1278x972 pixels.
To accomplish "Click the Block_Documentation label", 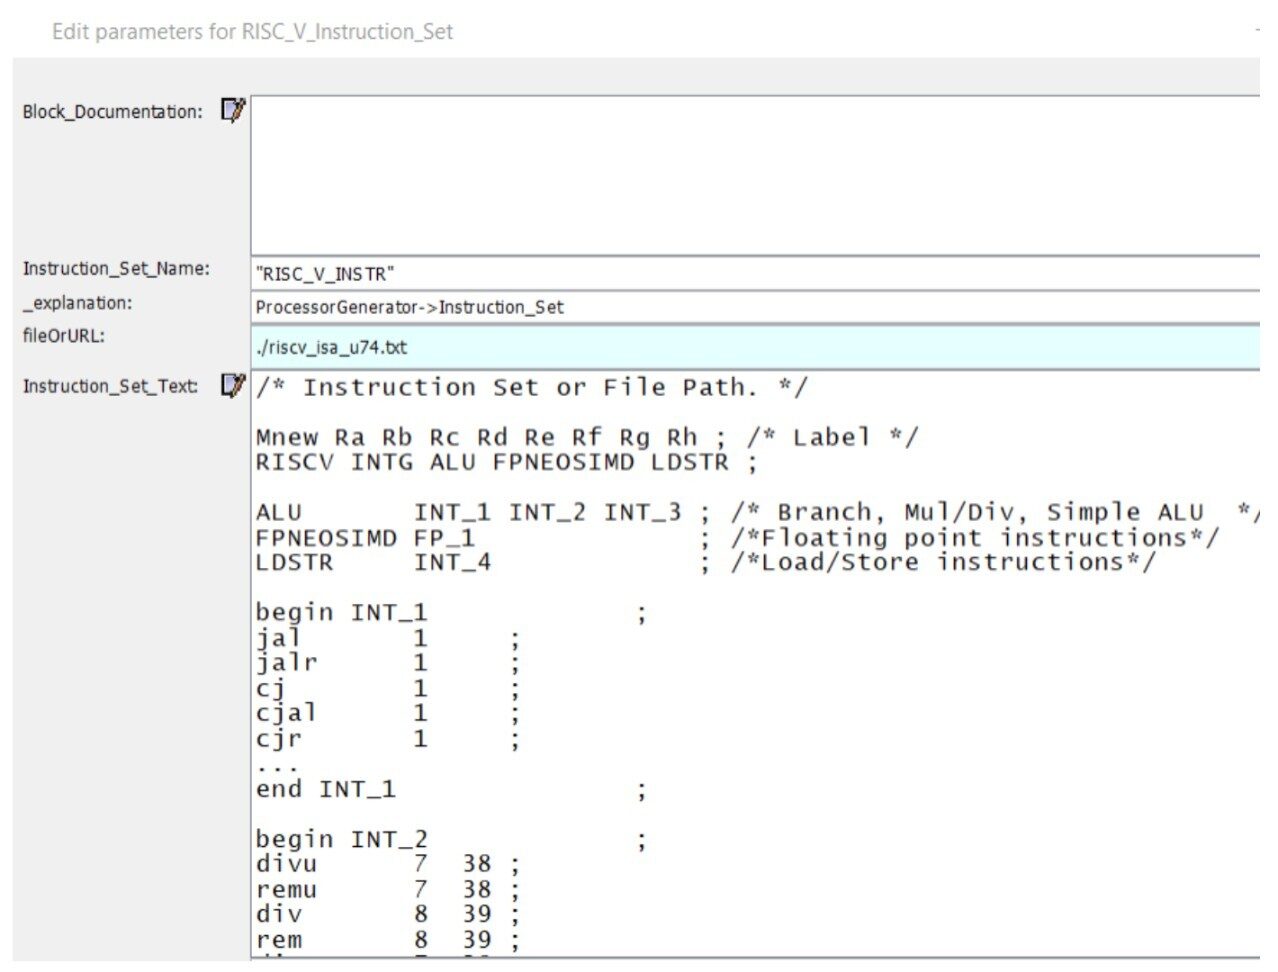I will pos(112,111).
